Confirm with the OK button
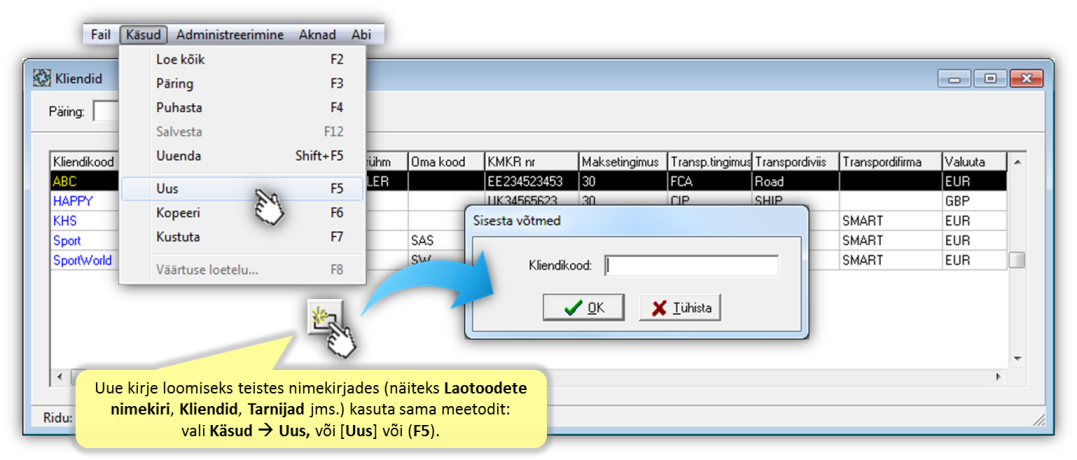This screenshot has height=460, width=1077. coord(583,308)
